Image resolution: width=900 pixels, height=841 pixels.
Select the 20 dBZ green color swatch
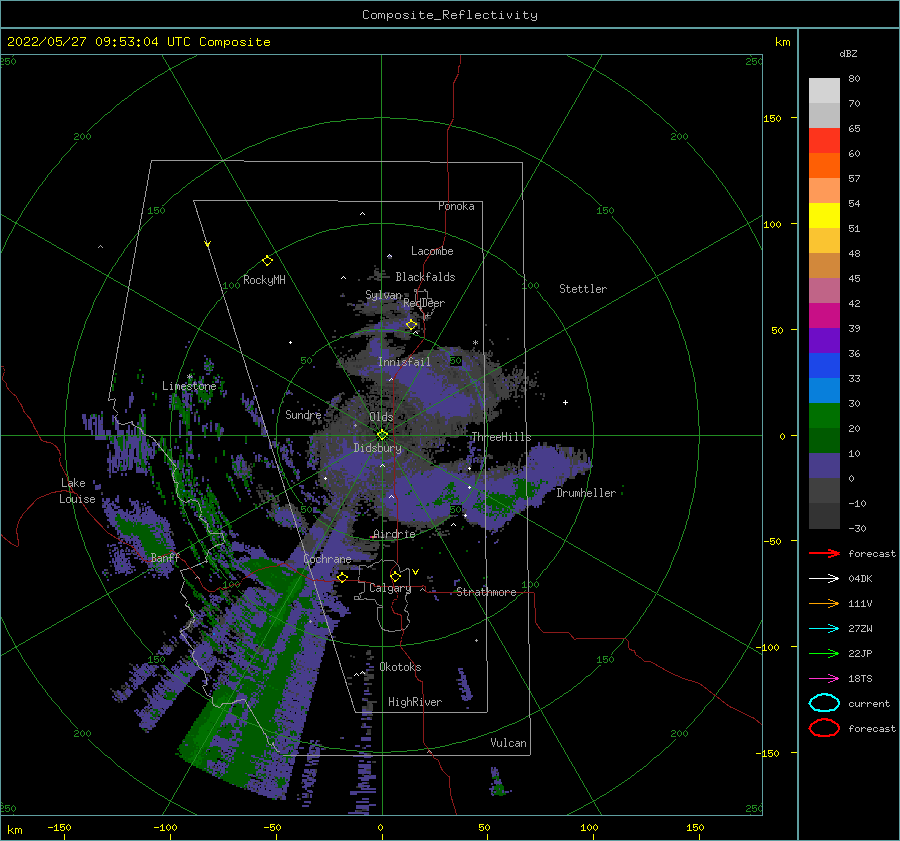(824, 416)
